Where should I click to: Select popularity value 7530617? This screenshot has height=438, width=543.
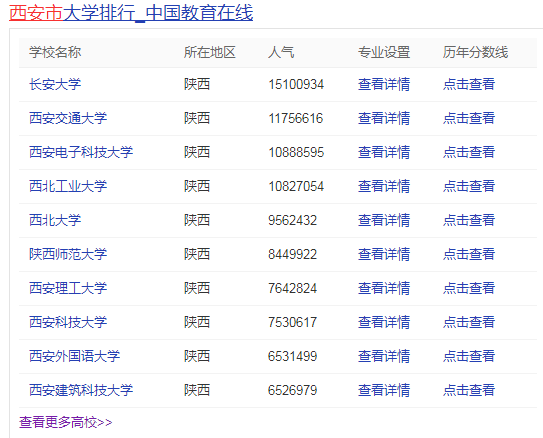pyautogui.click(x=293, y=322)
